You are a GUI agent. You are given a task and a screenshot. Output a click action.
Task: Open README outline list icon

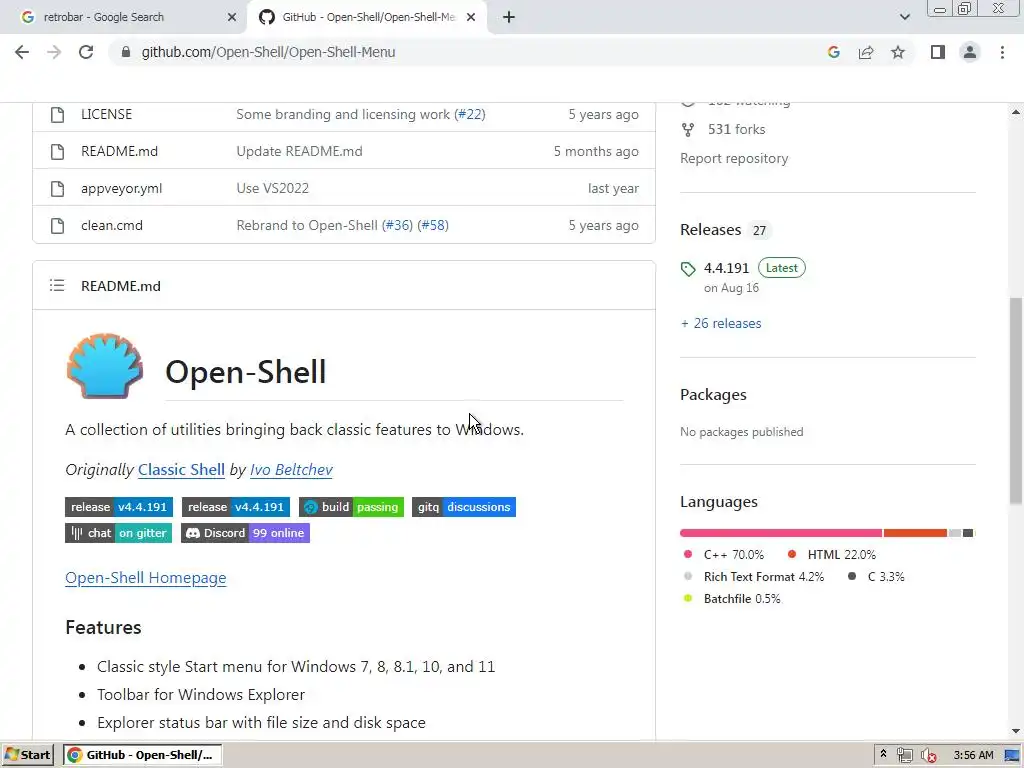coord(57,285)
